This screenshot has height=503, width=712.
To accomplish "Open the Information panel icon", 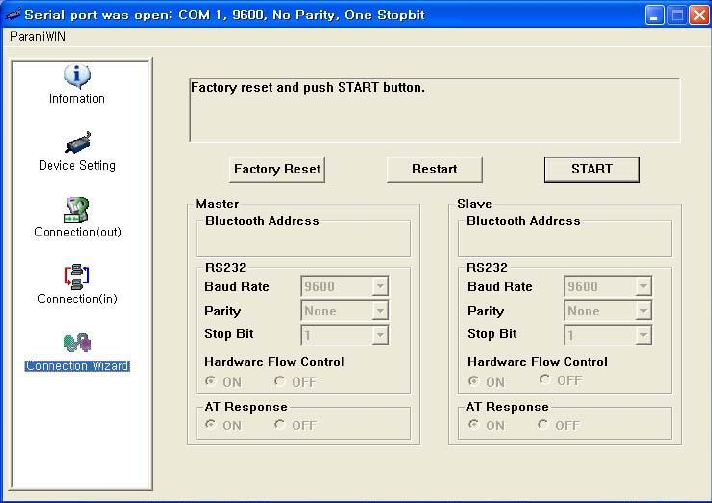I will [77, 76].
